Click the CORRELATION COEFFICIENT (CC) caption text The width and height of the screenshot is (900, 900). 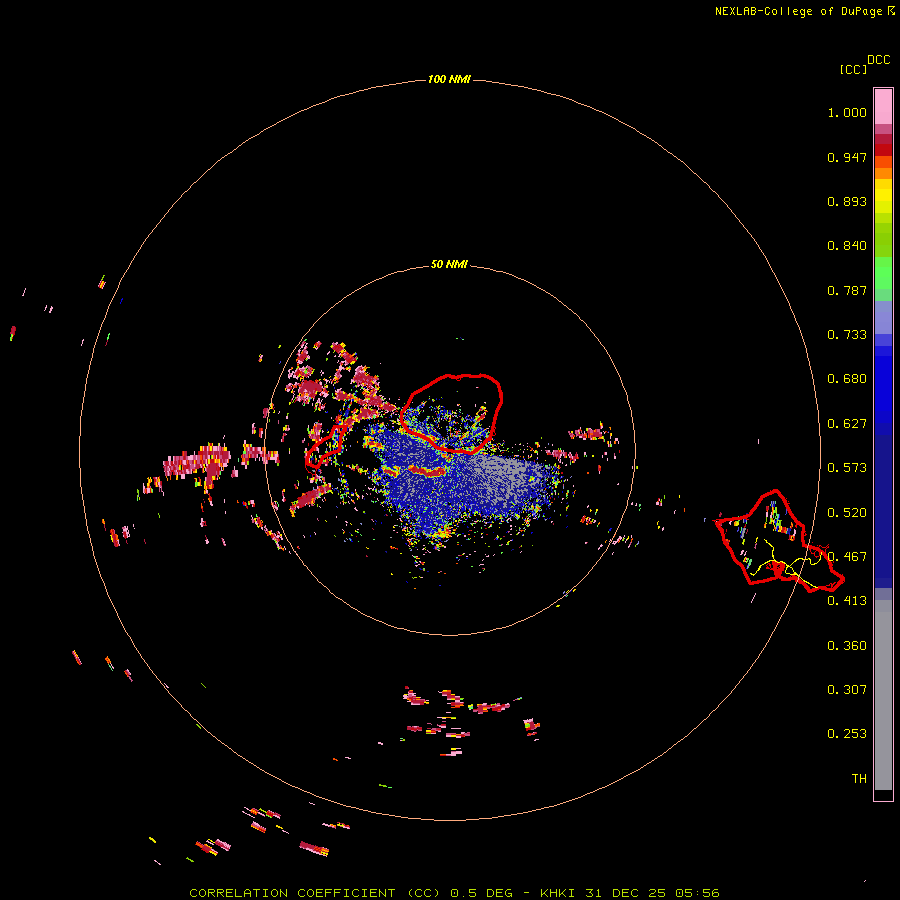click(315, 893)
